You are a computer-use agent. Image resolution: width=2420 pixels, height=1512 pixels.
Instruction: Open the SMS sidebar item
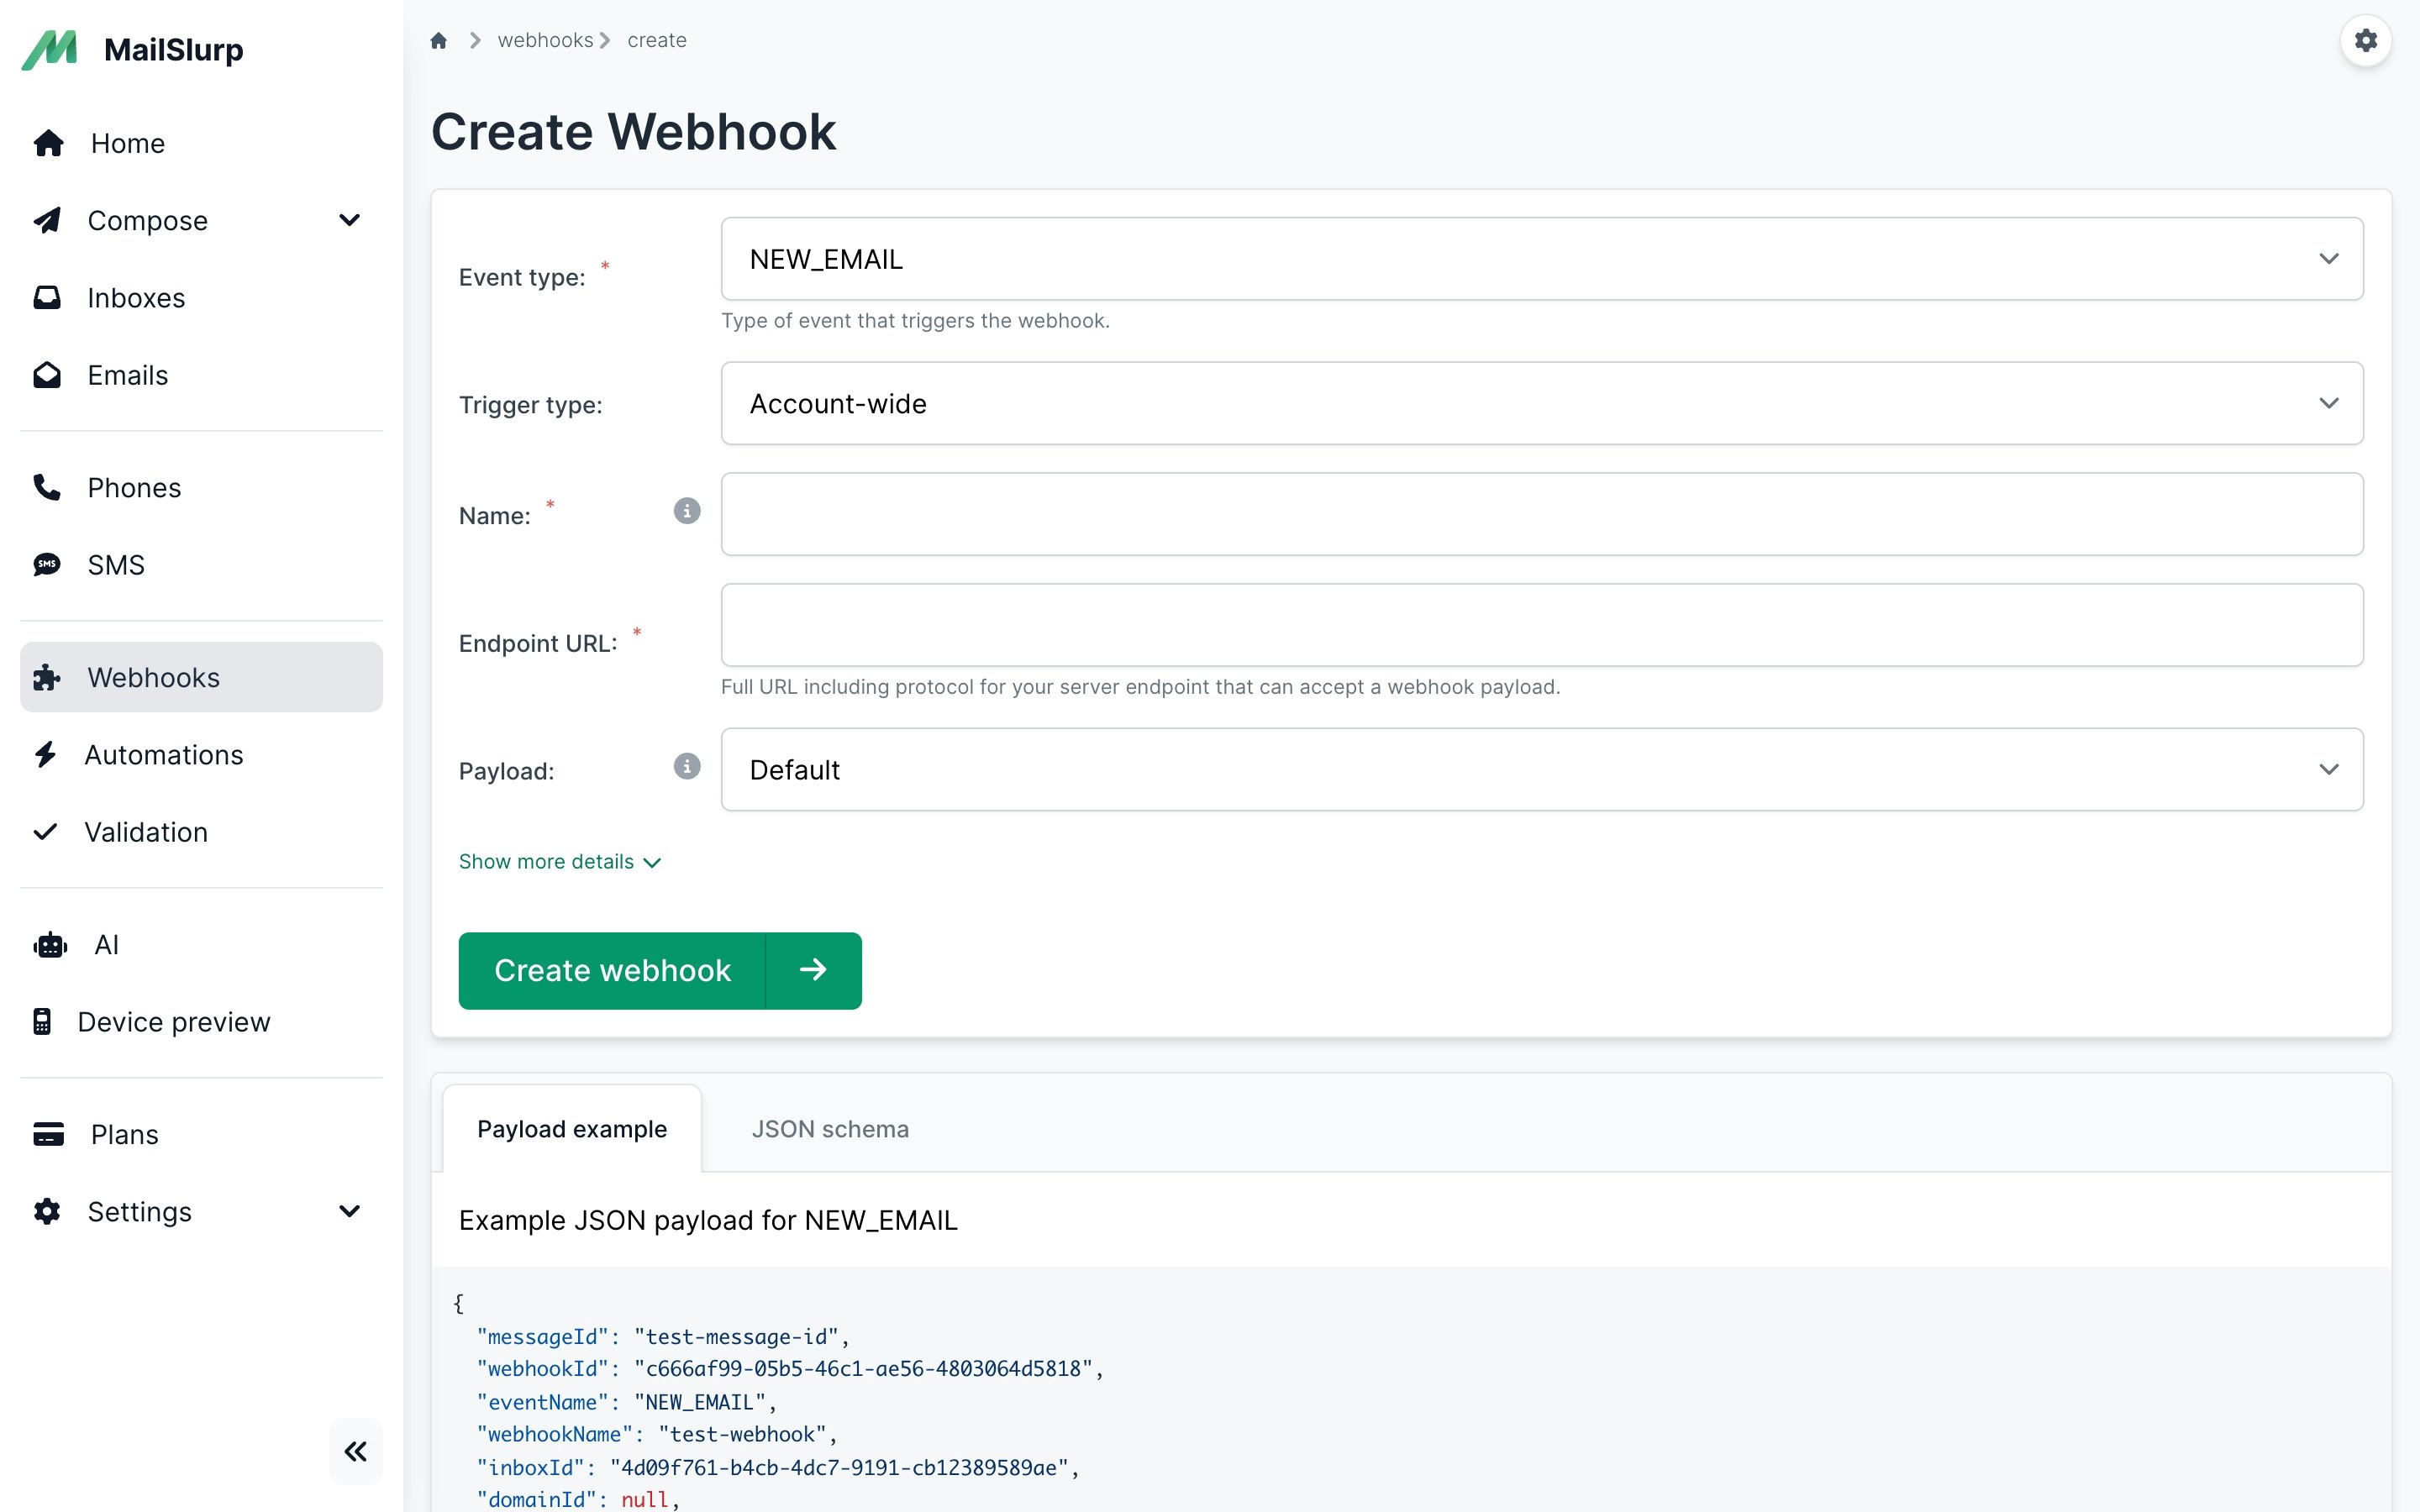115,565
